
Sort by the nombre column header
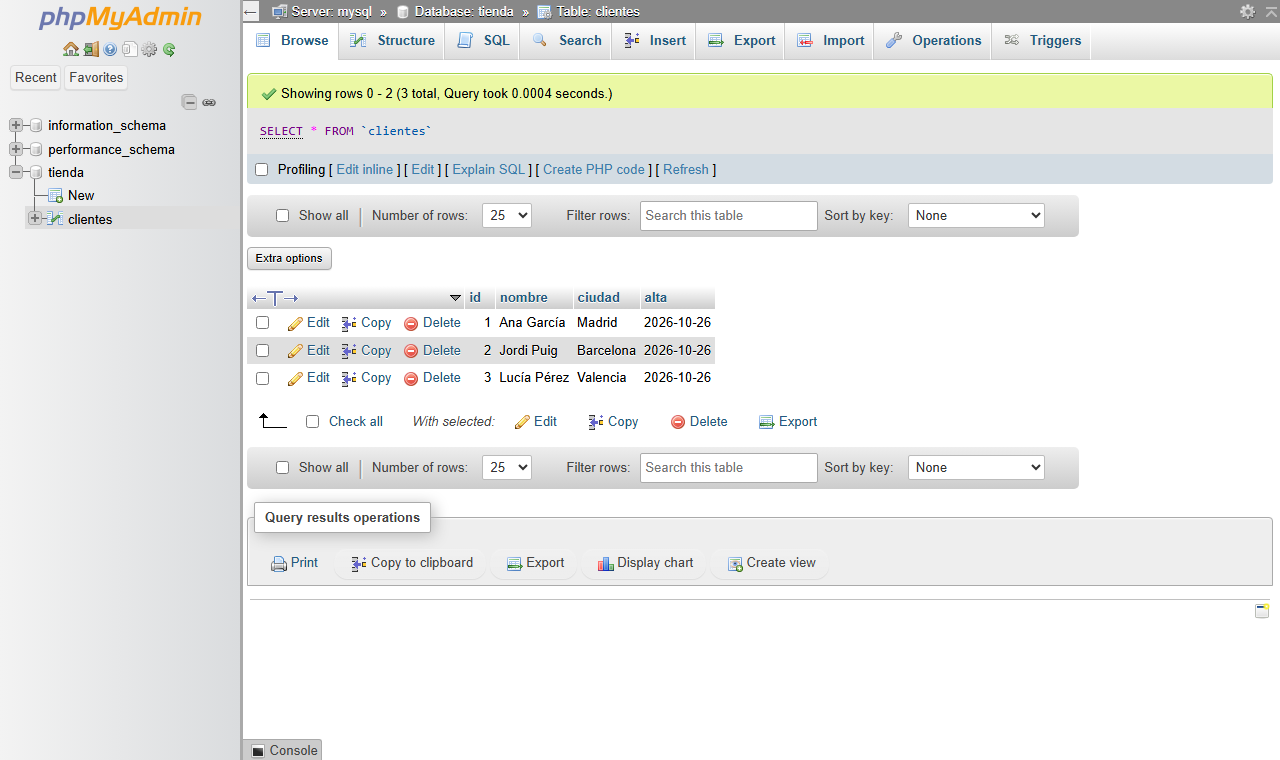coord(524,298)
